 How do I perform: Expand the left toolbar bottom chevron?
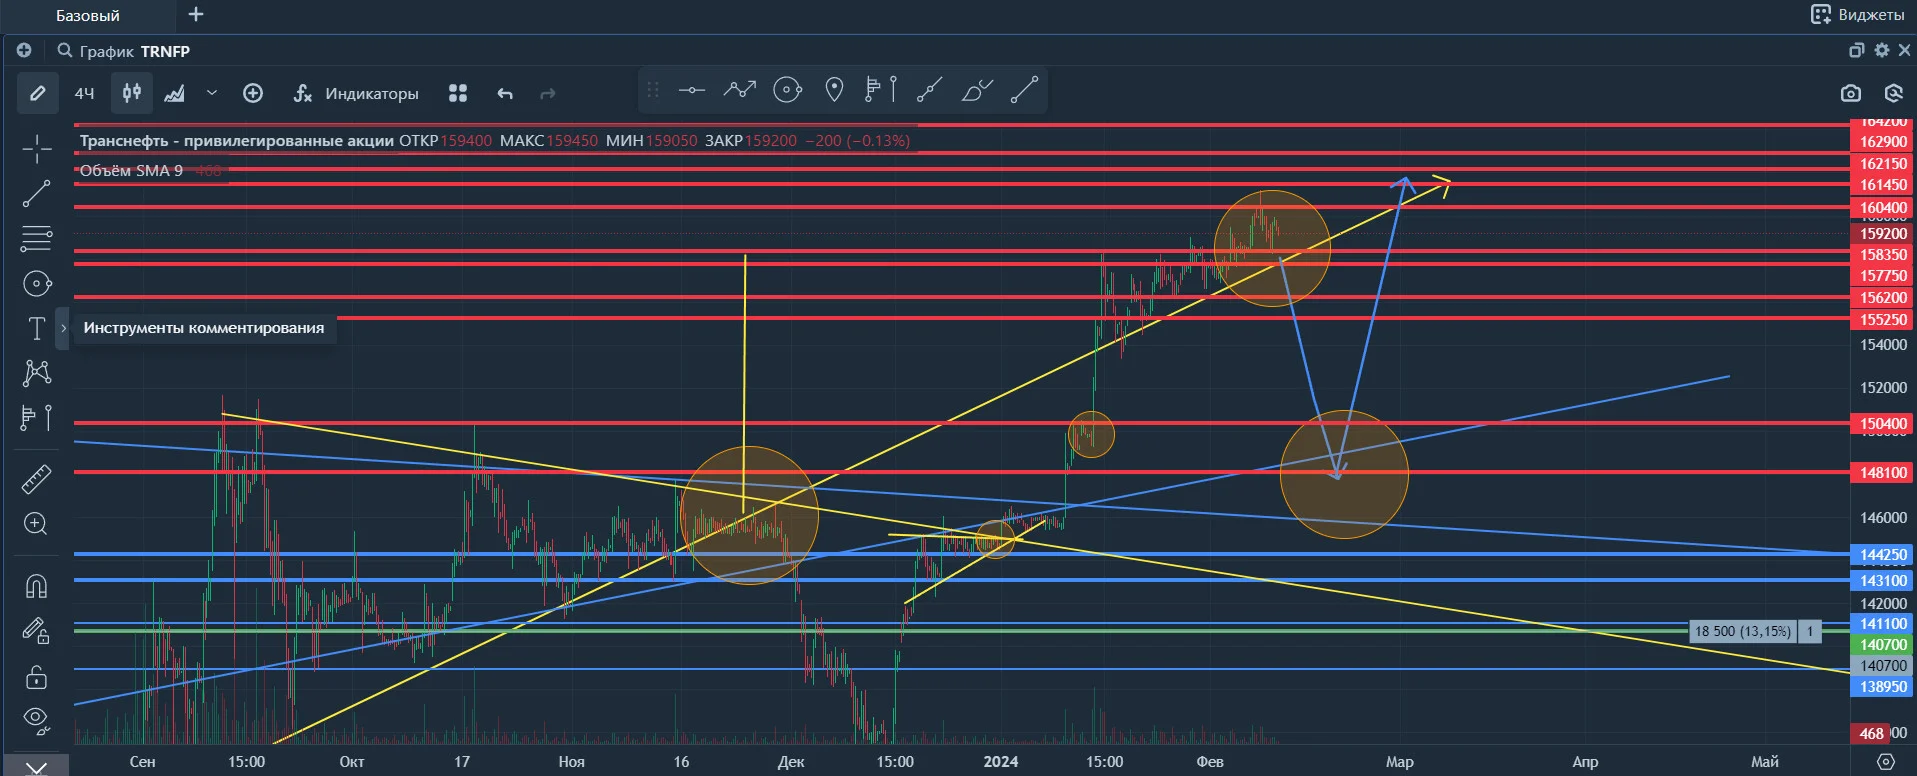pos(37,767)
